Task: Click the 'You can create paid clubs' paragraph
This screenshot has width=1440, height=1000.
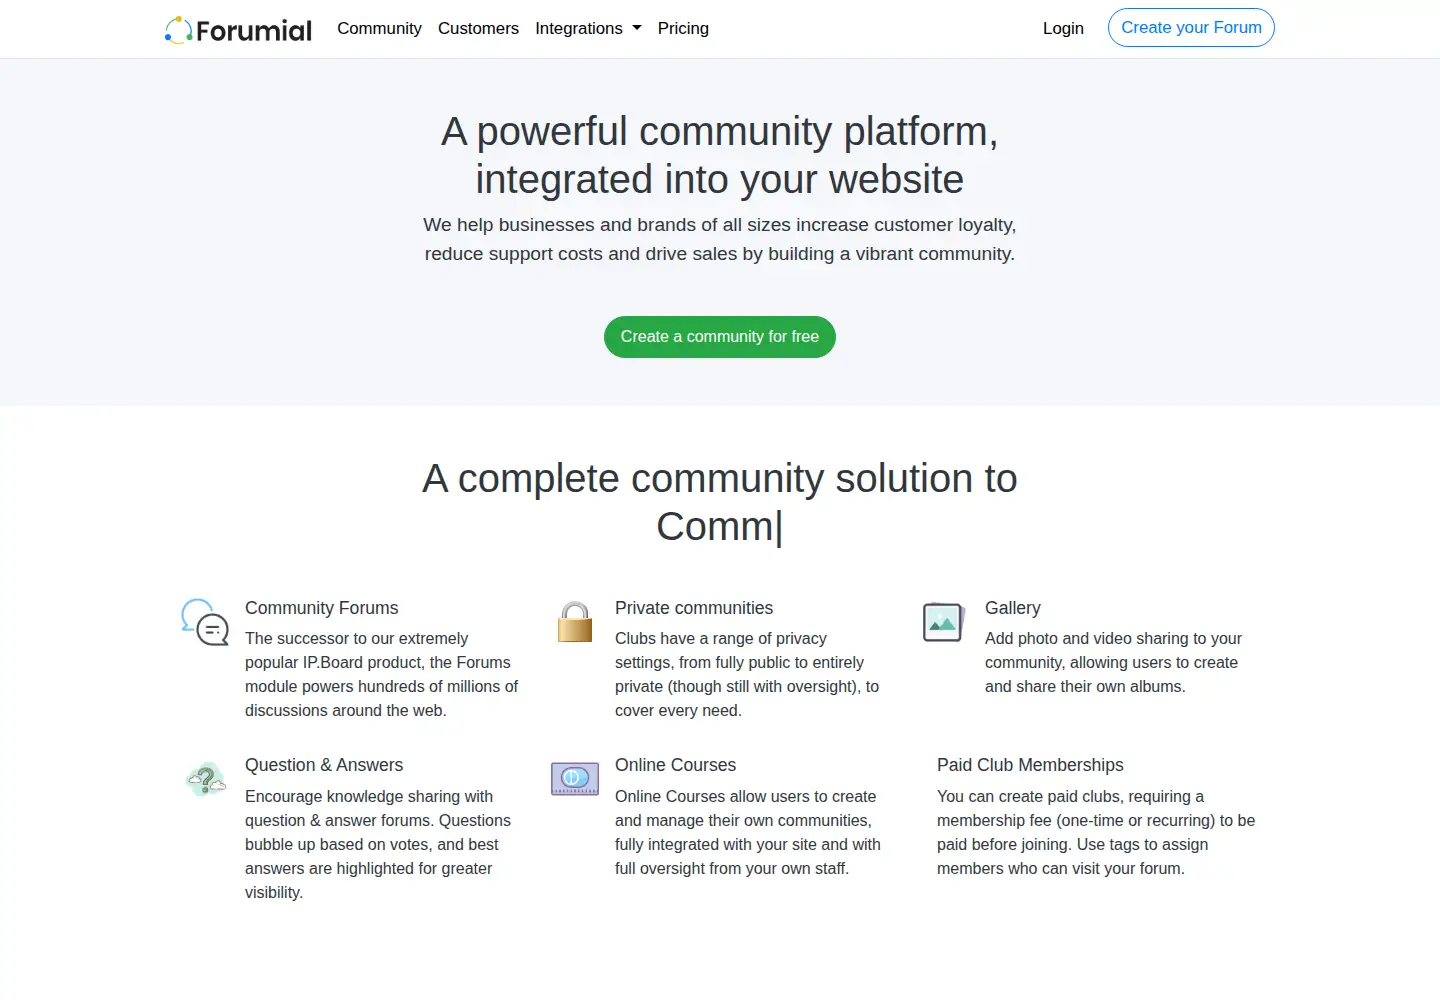Action: (1096, 833)
